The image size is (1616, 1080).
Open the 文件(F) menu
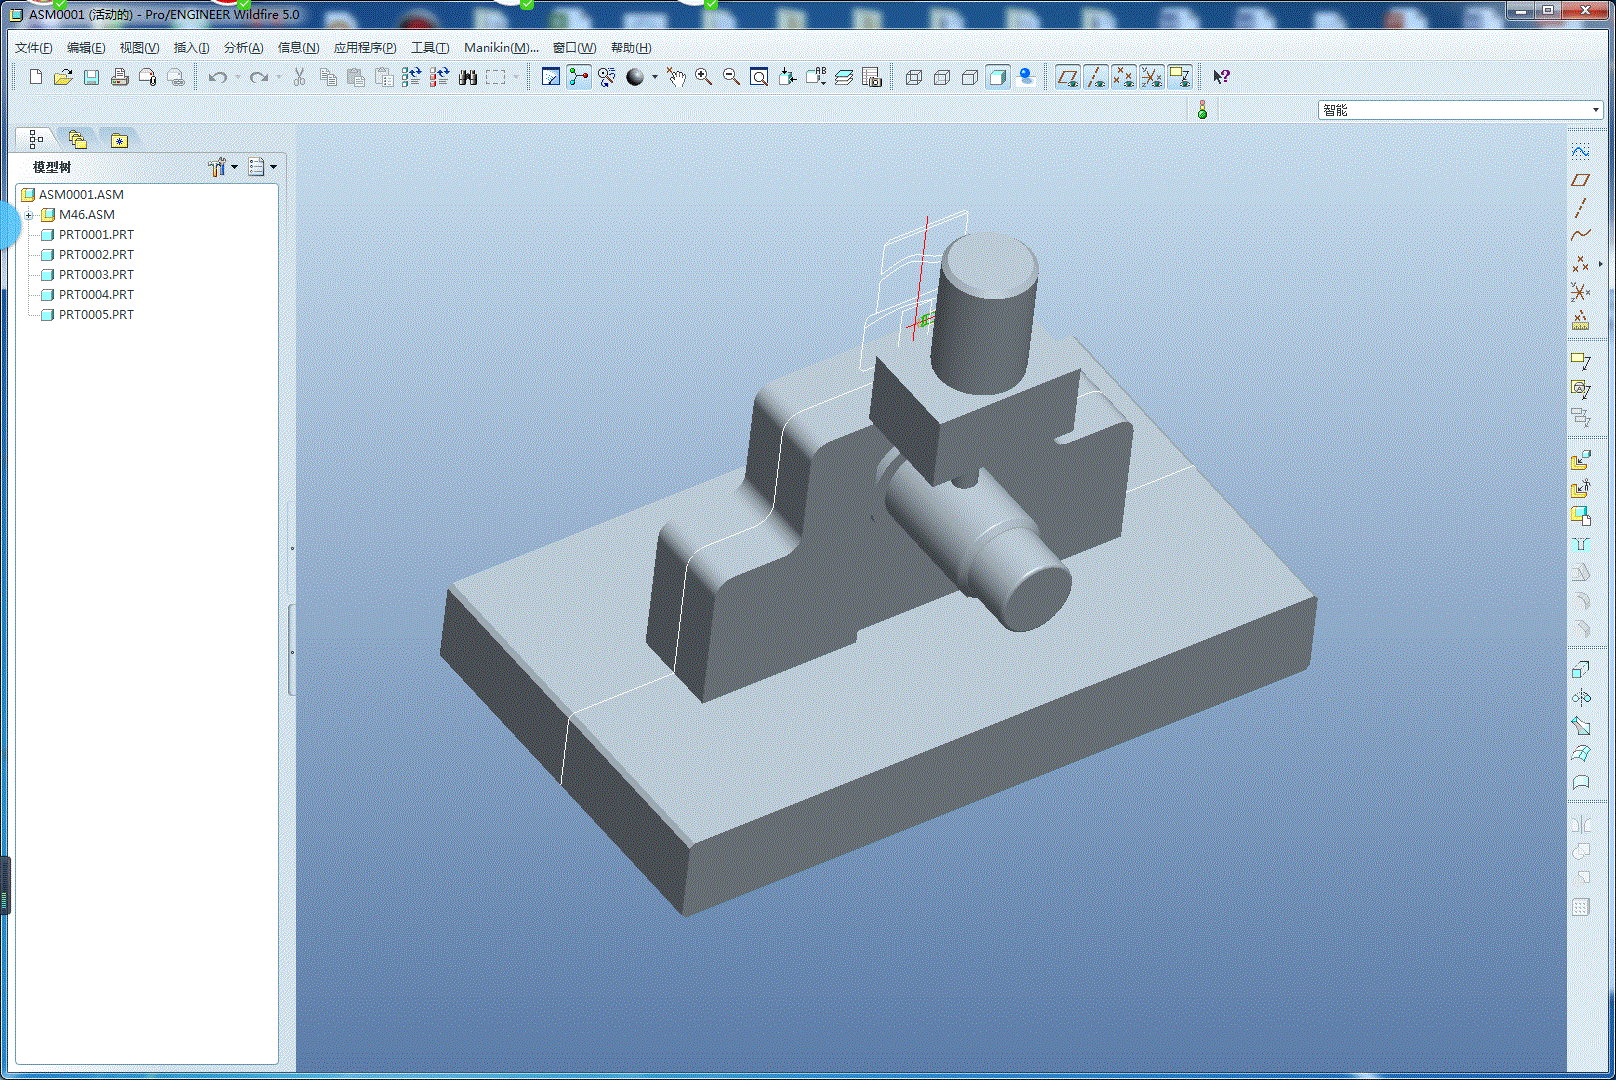(33, 47)
